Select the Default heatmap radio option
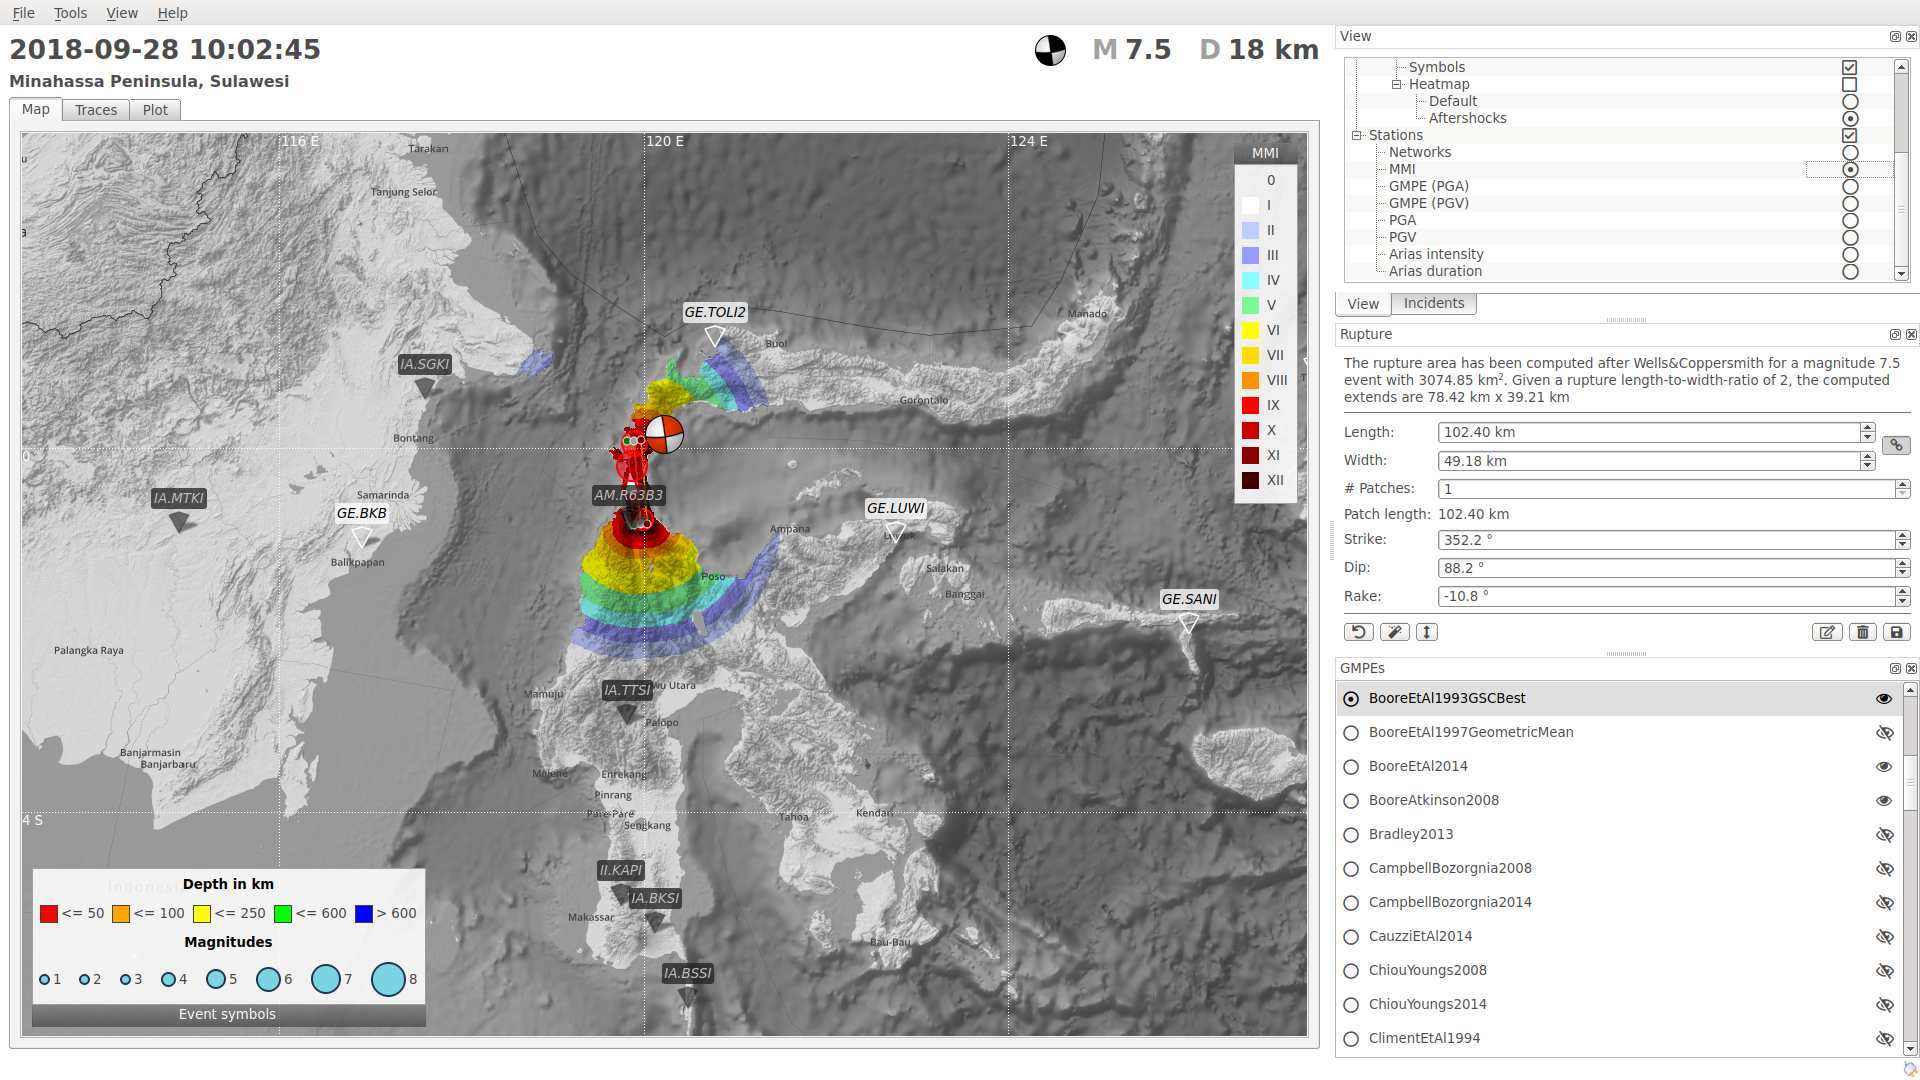Image resolution: width=1920 pixels, height=1080 pixels. click(1850, 102)
